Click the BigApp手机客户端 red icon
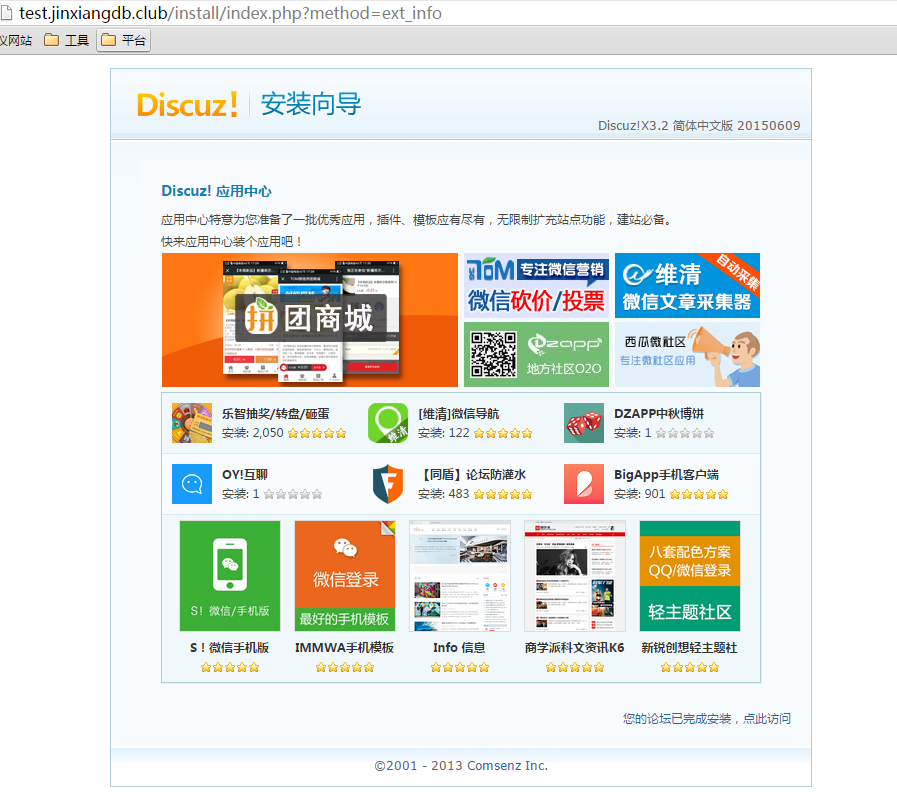The width and height of the screenshot is (897, 809). pos(583,484)
